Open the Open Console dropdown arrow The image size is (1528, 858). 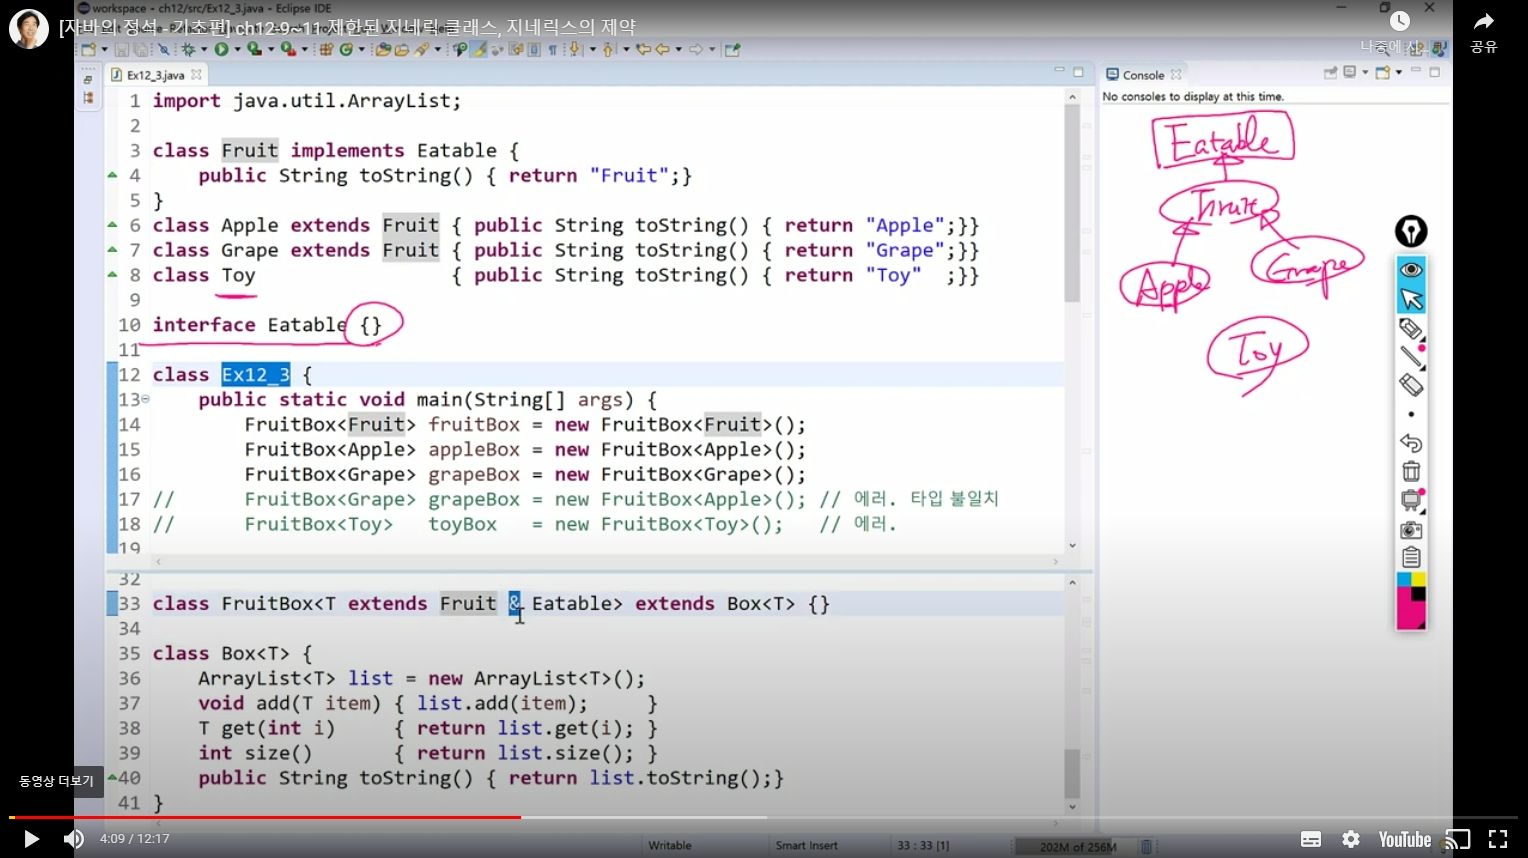pyautogui.click(x=1398, y=73)
